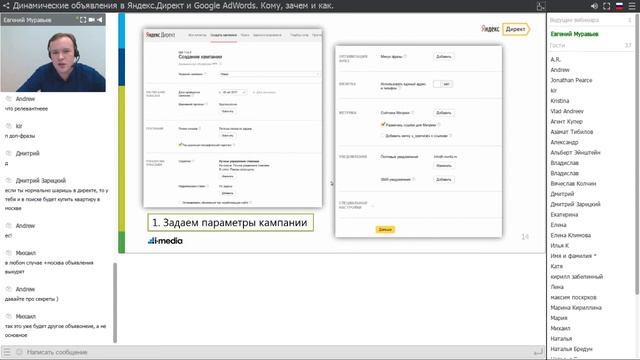Send the message with the enter arrow icon
This screenshot has width=640, height=360.
pyautogui.click(x=538, y=352)
